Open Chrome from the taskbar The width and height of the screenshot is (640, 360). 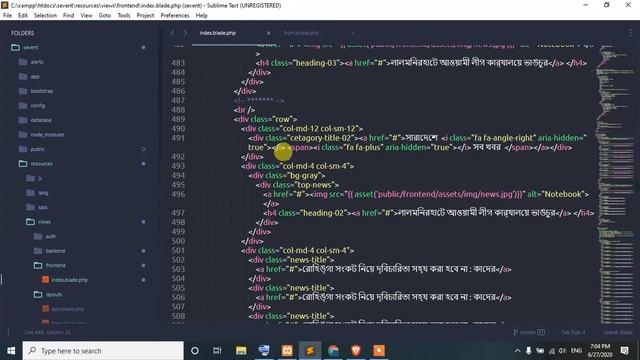point(333,351)
